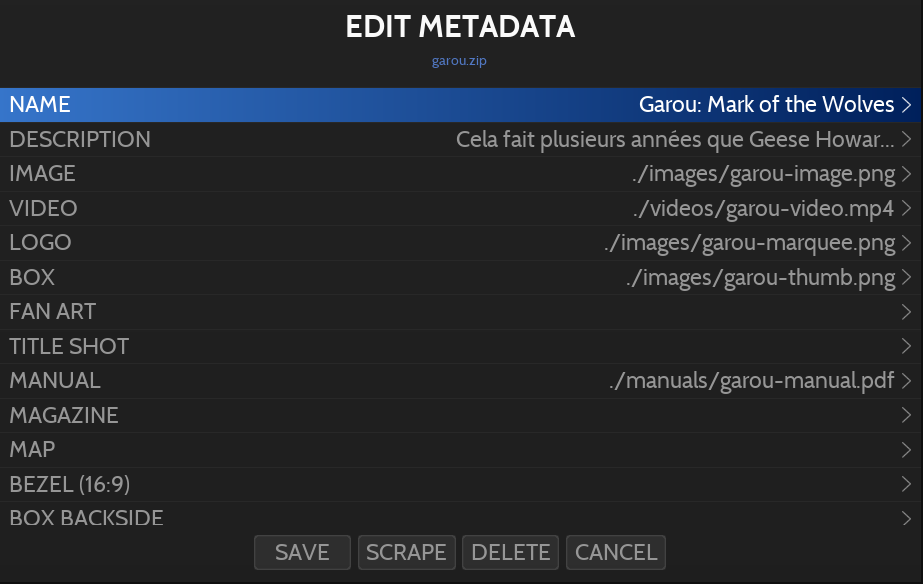Click the MANUAL row arrow icon
The height and width of the screenshot is (584, 923).
tap(906, 381)
